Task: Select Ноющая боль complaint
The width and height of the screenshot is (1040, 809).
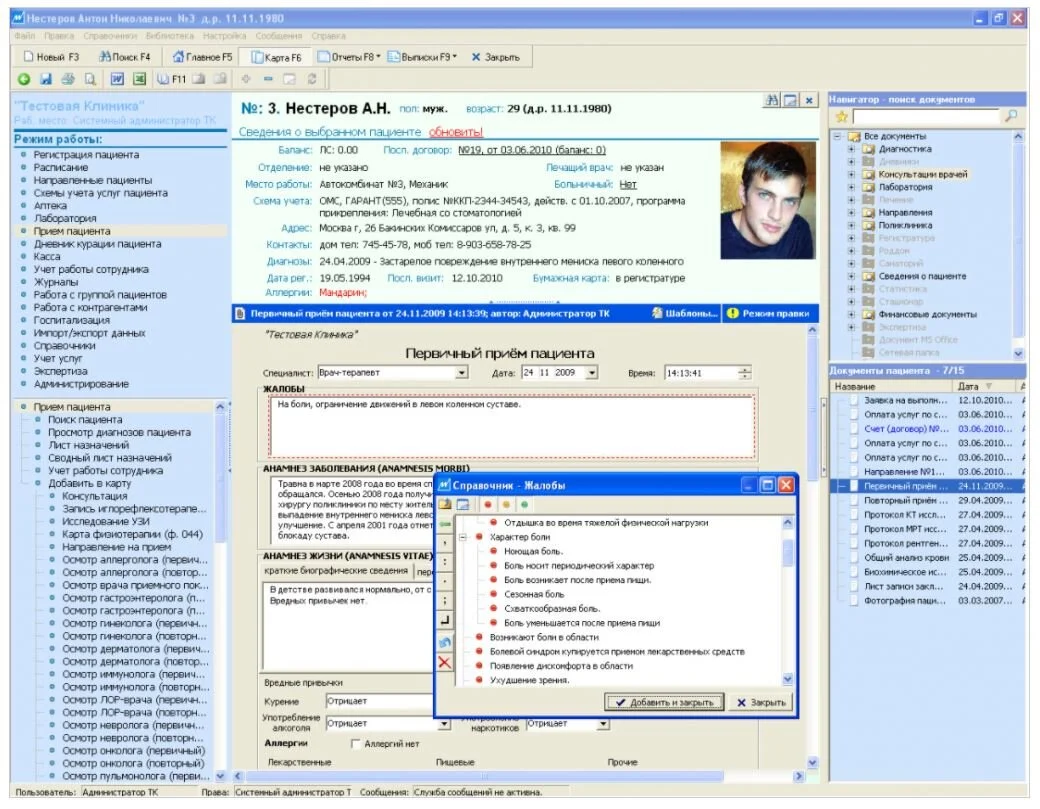Action: (x=533, y=552)
